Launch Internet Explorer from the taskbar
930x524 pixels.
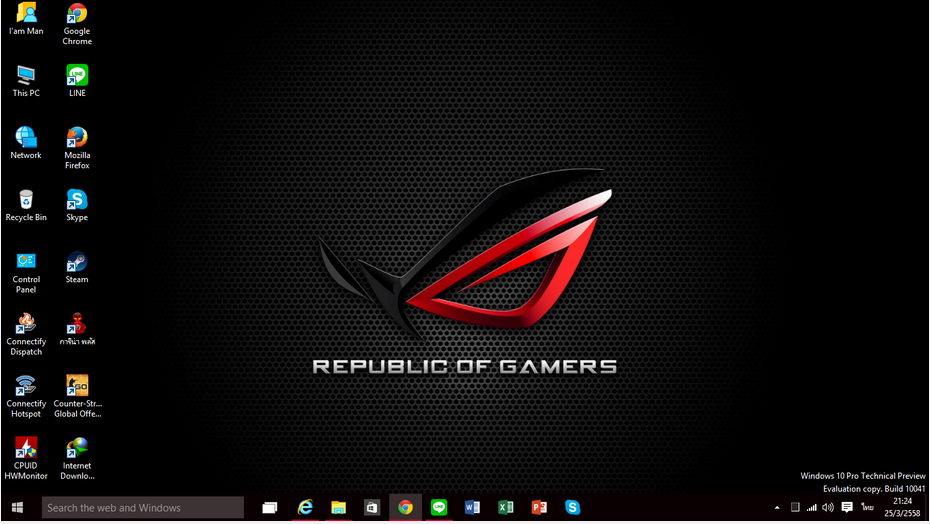305,507
